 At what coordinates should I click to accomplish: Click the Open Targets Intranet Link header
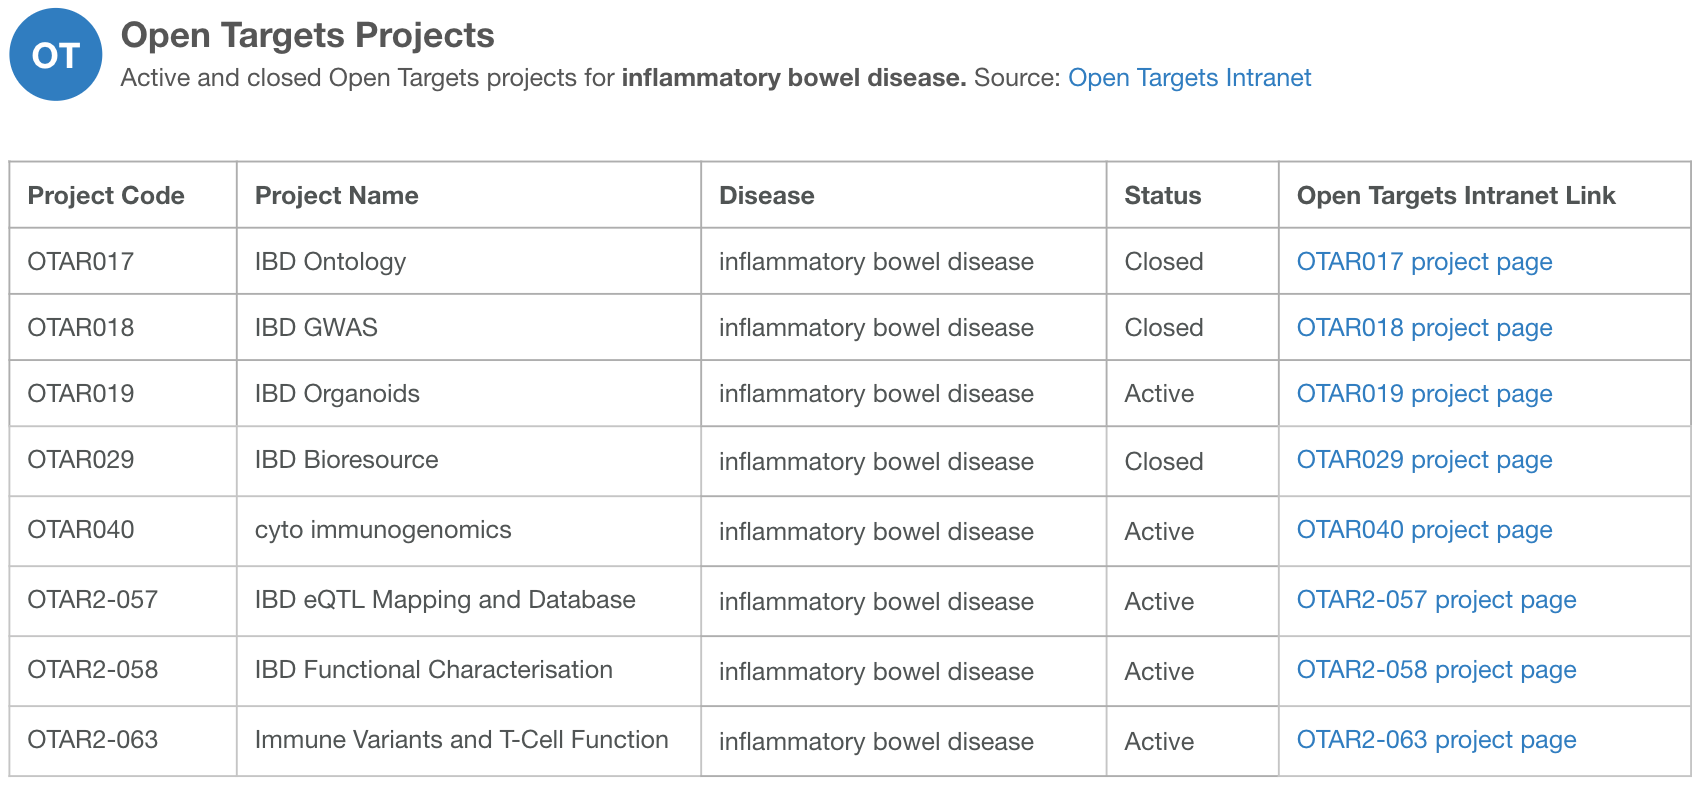(x=1455, y=195)
